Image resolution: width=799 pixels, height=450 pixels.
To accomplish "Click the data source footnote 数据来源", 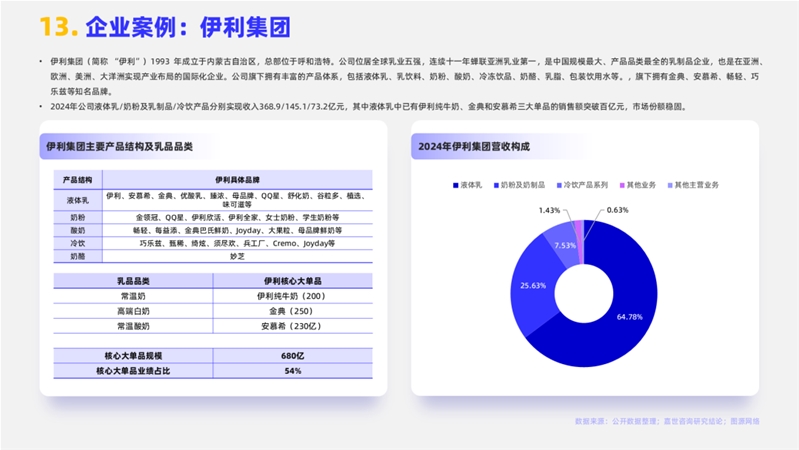I will [667, 421].
